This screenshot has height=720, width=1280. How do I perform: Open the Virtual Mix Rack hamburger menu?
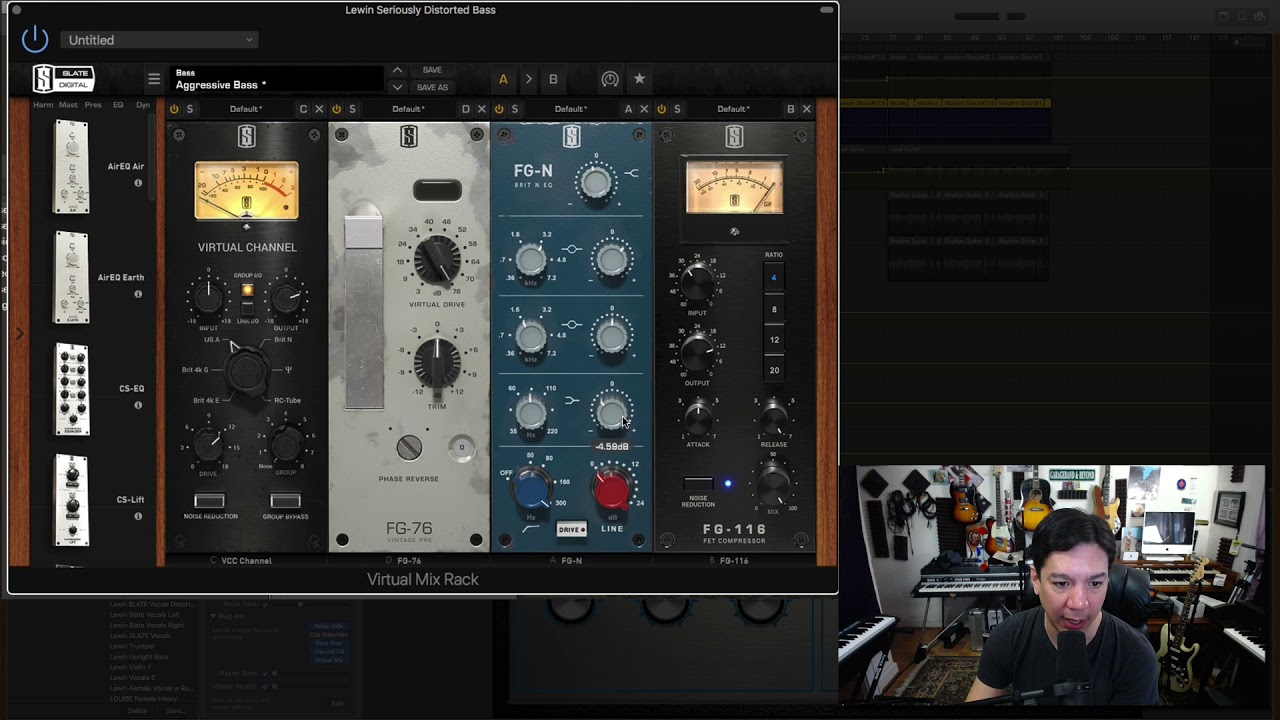[154, 79]
